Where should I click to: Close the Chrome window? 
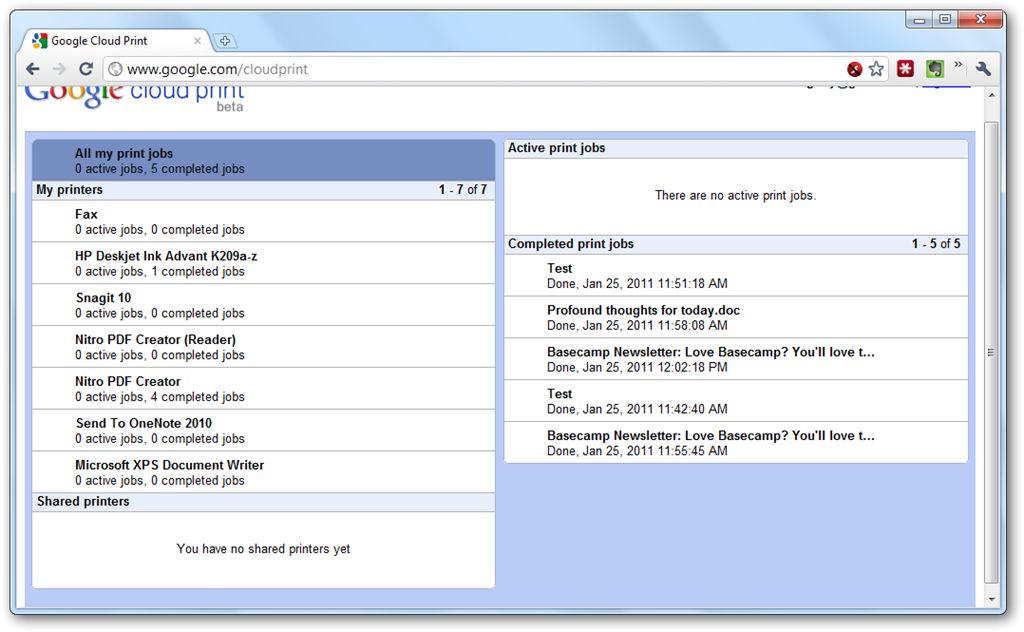point(980,20)
